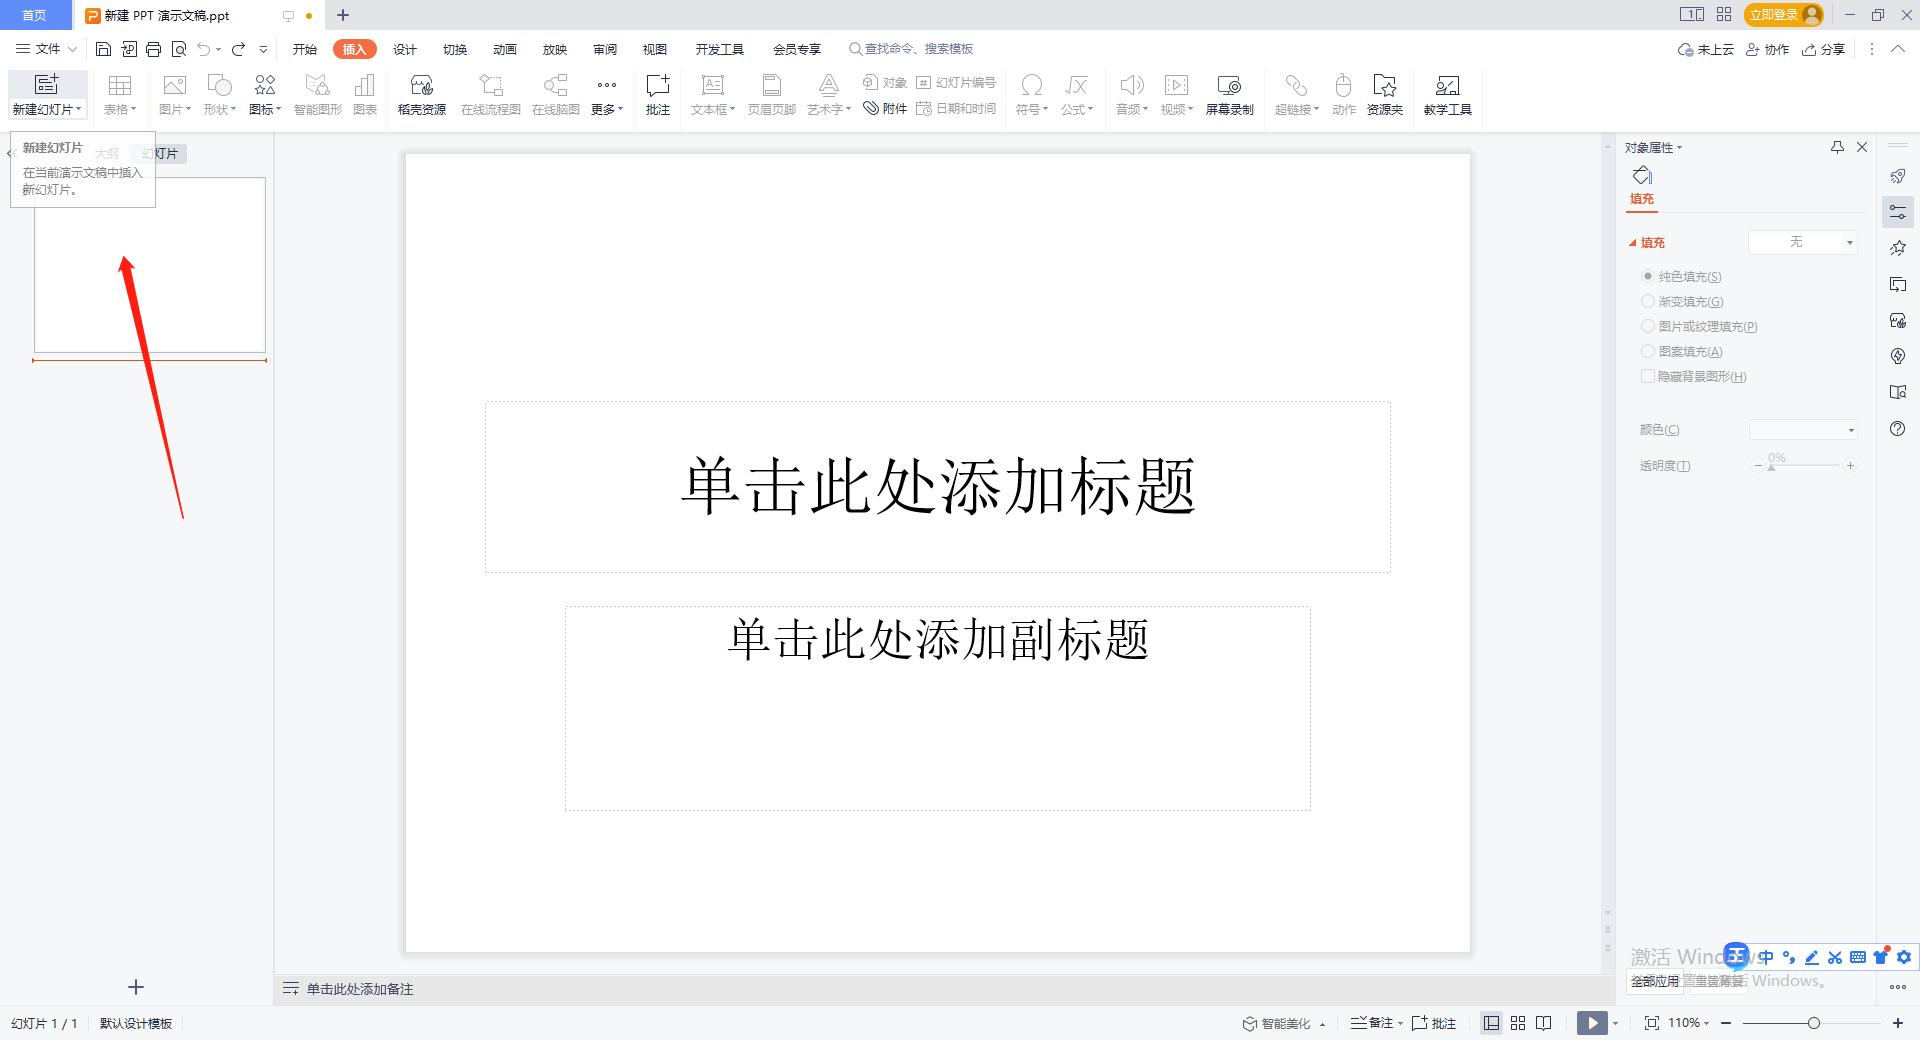This screenshot has width=1920, height=1040.
Task: Insert a 公式 formula
Action: point(1075,95)
